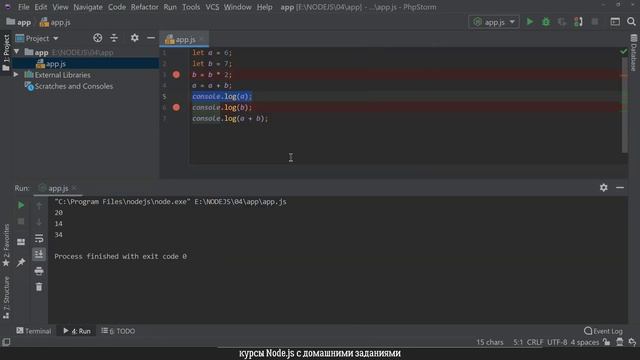Close the app.js editor tab
Screen dimensions: 640x360
202,39
